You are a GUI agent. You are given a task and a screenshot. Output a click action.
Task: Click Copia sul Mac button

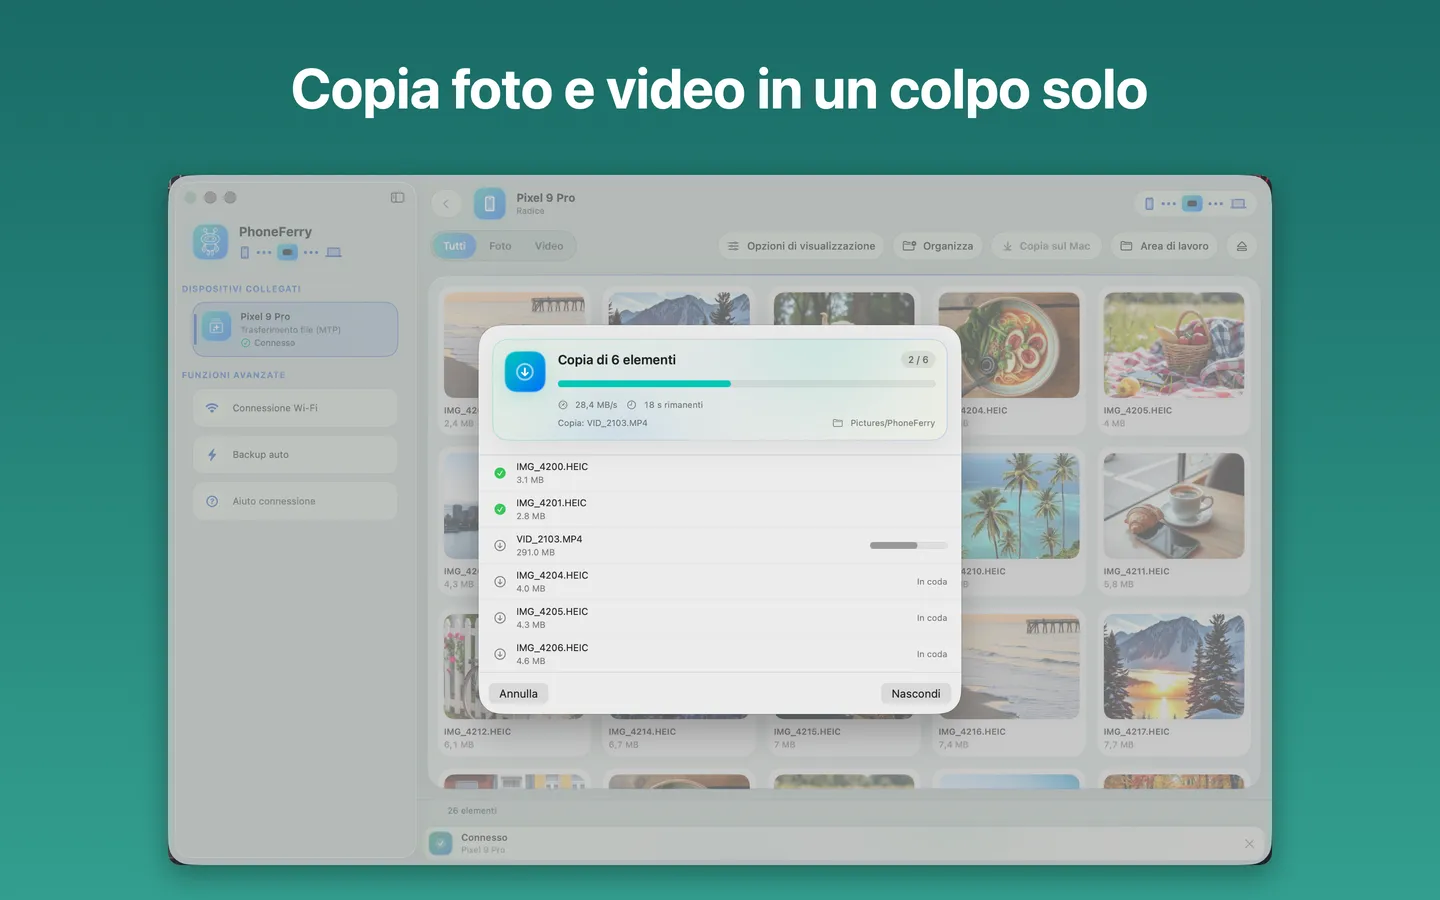click(1046, 246)
